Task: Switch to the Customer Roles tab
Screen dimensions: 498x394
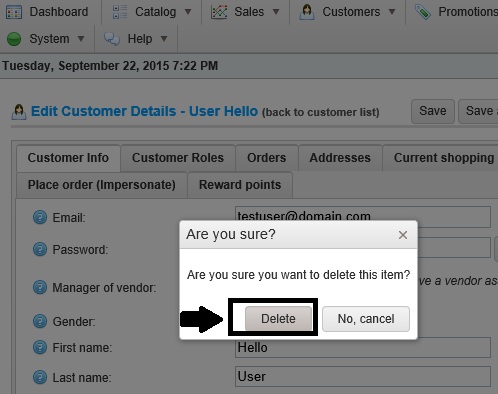Action: tap(178, 158)
